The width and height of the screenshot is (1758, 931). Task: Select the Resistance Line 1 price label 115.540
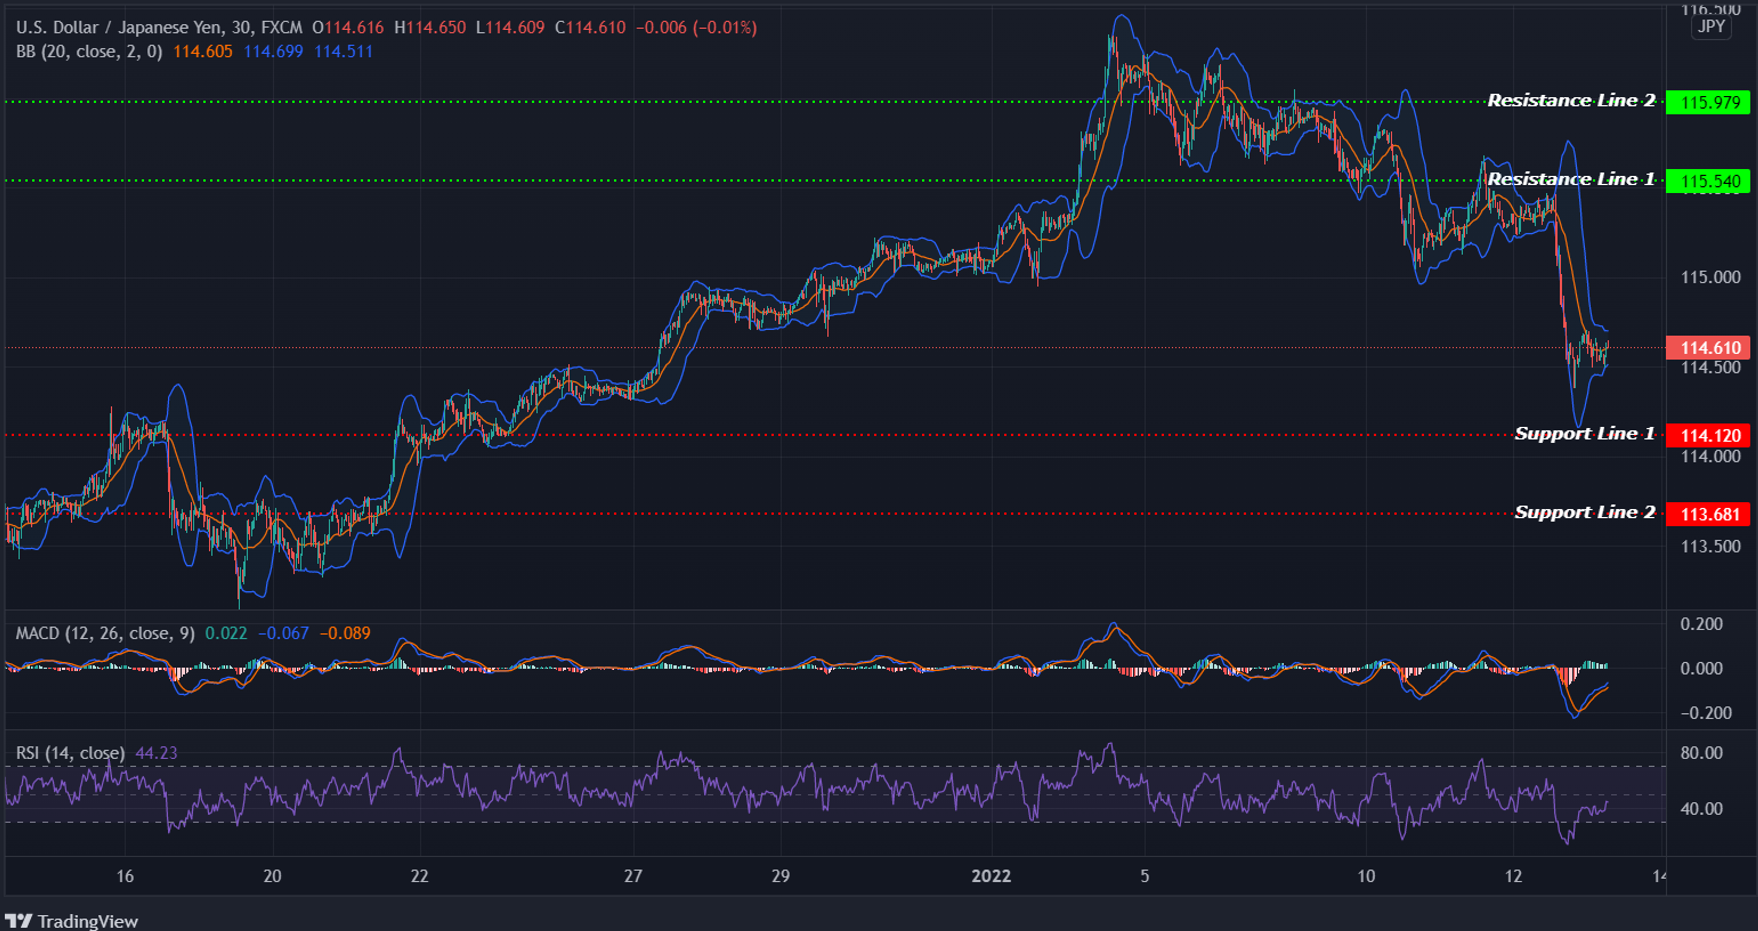point(1708,181)
